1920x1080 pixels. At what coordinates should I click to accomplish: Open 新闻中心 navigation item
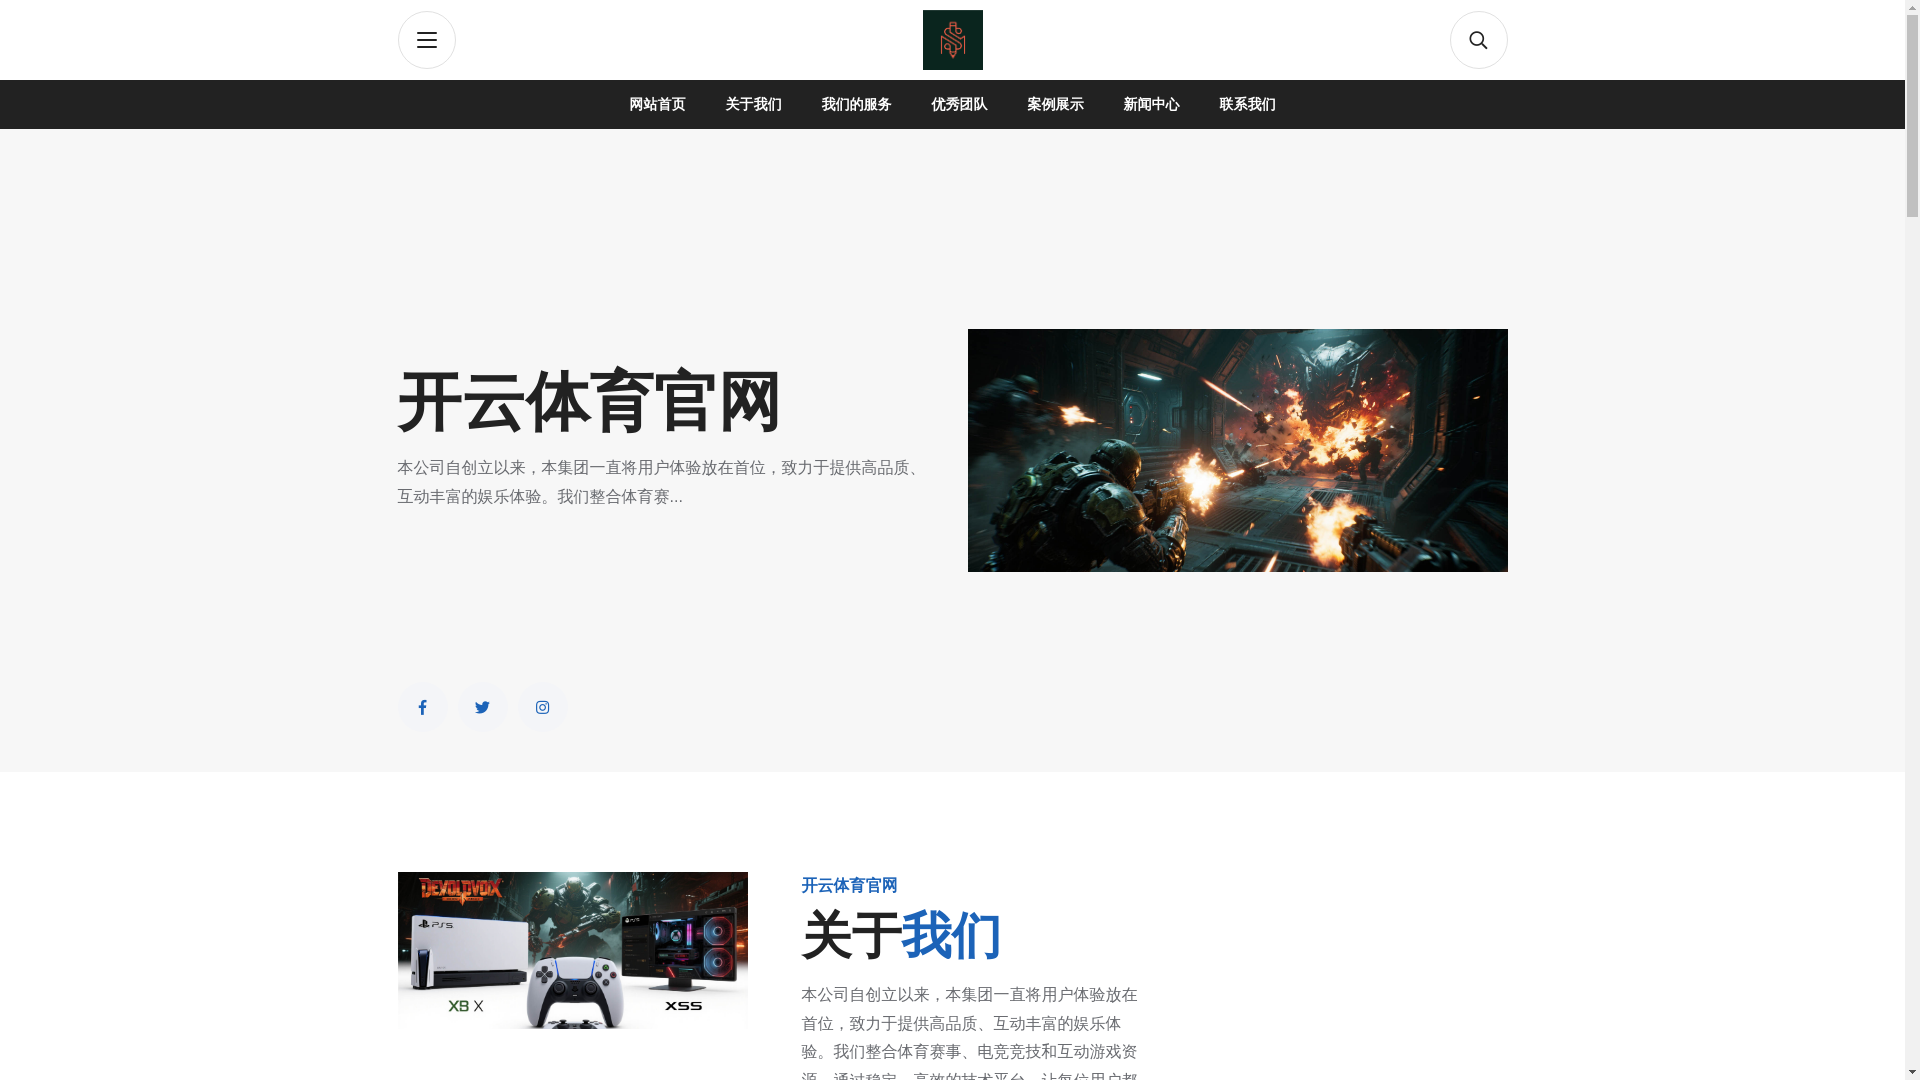1151,104
